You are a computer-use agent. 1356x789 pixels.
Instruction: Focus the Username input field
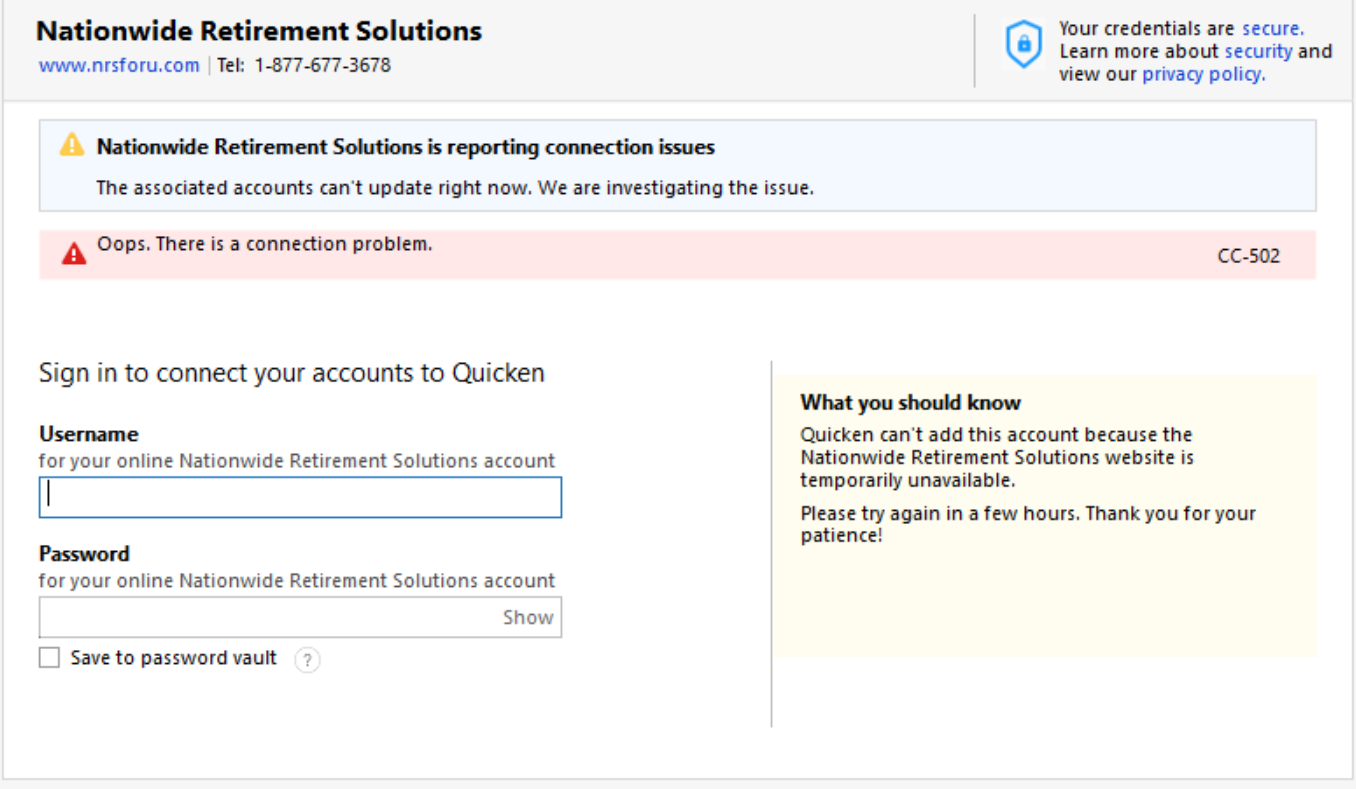tap(300, 497)
